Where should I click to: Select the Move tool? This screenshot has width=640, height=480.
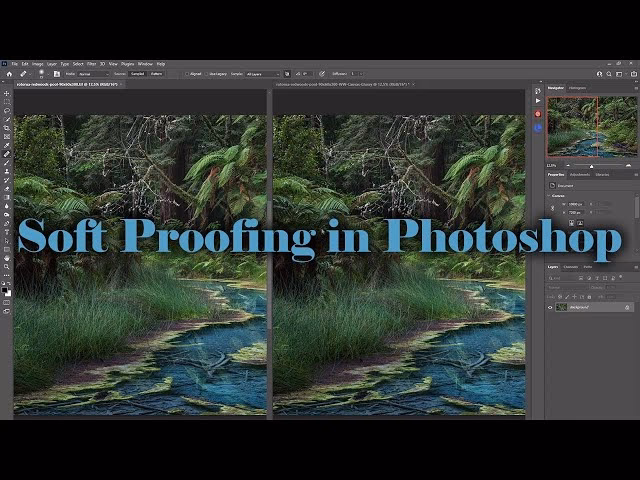7,93
